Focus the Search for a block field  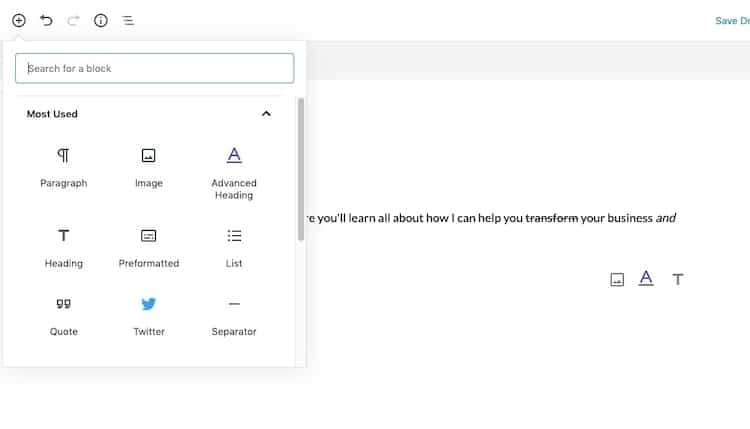pos(154,68)
